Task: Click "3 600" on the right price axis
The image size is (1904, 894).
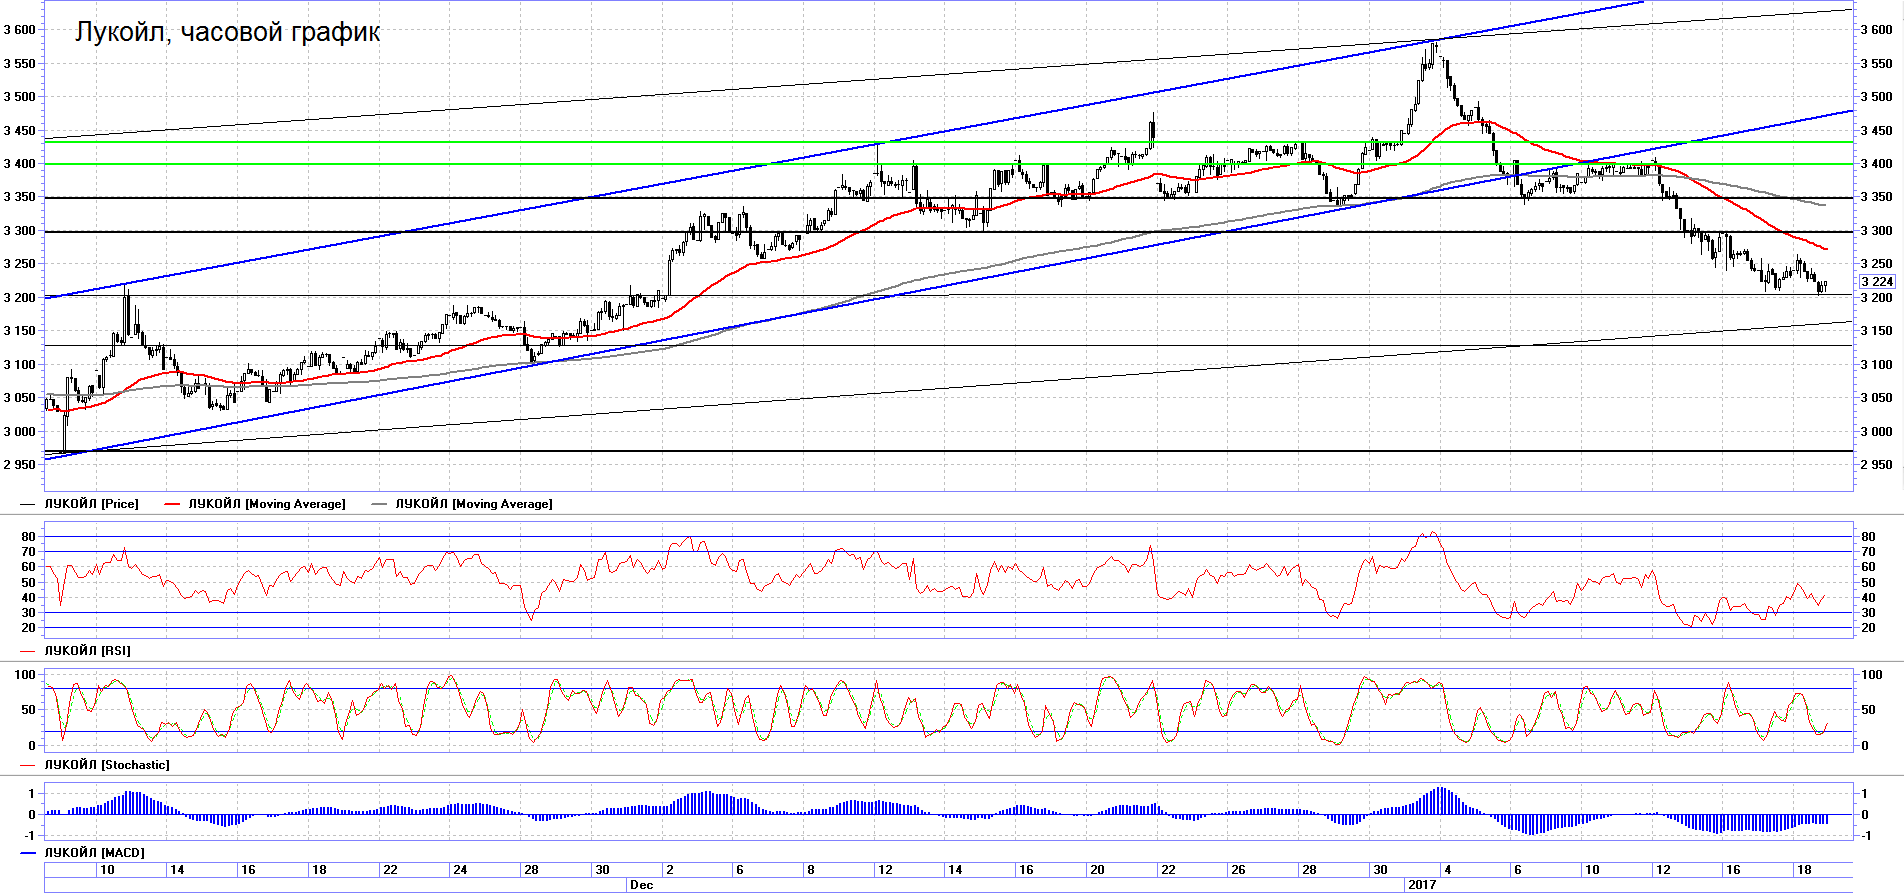Action: pyautogui.click(x=1876, y=30)
